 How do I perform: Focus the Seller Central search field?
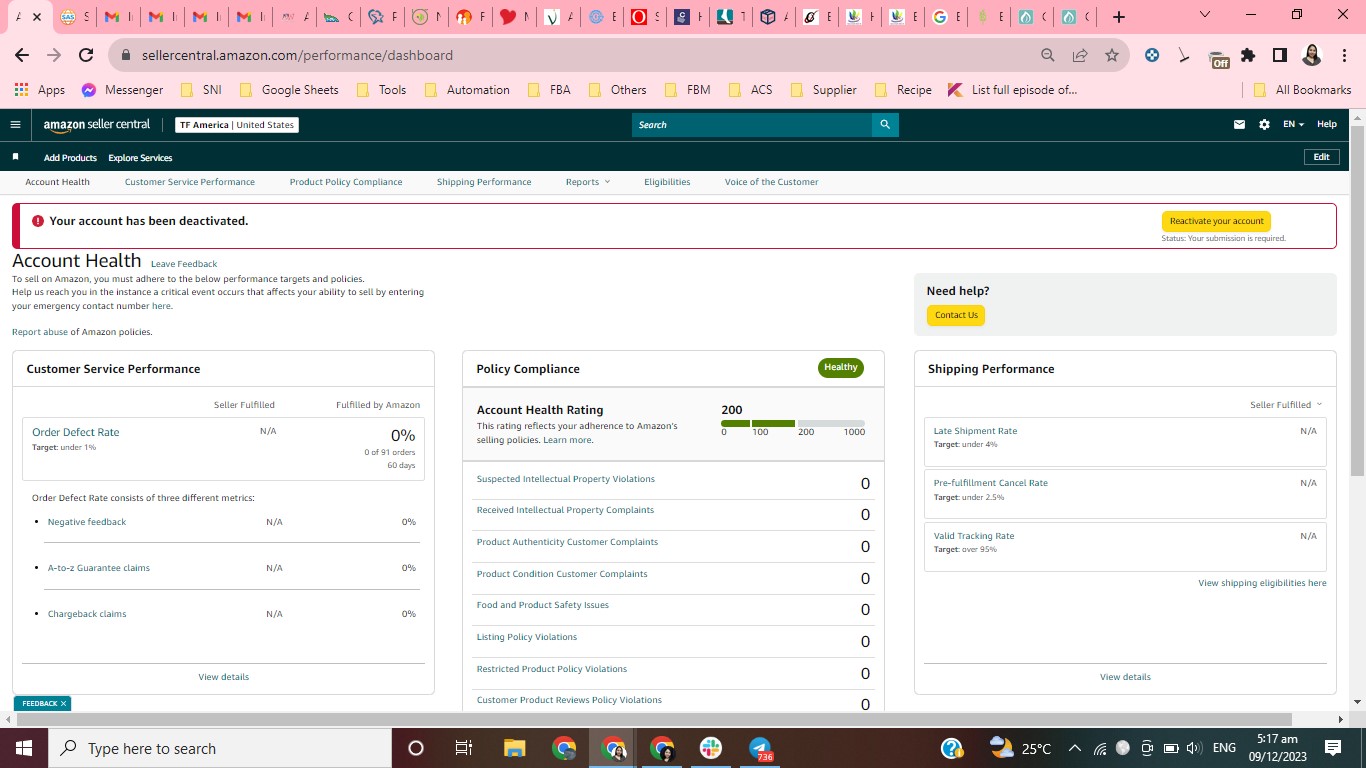(x=752, y=125)
